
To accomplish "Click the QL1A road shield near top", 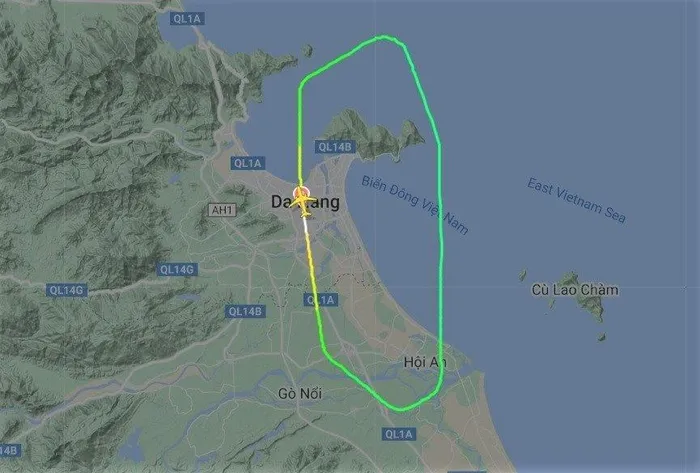I will point(188,19).
